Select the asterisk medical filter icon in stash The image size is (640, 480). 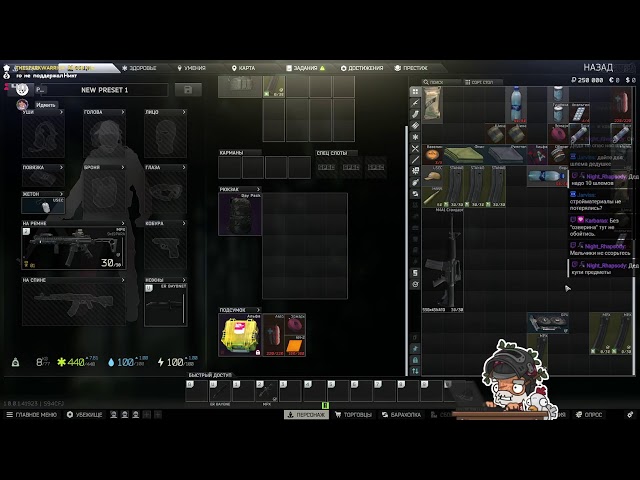click(x=415, y=137)
